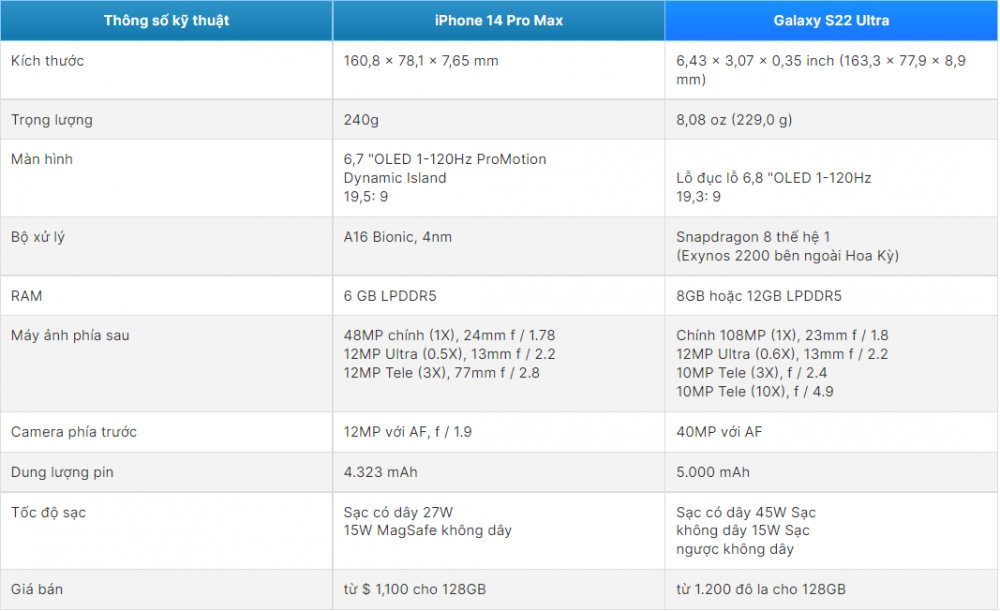Select the "8GB hoặc 12GB LPDDR5" cell
Viewport: 1000px width, 611px height.
pos(759,296)
